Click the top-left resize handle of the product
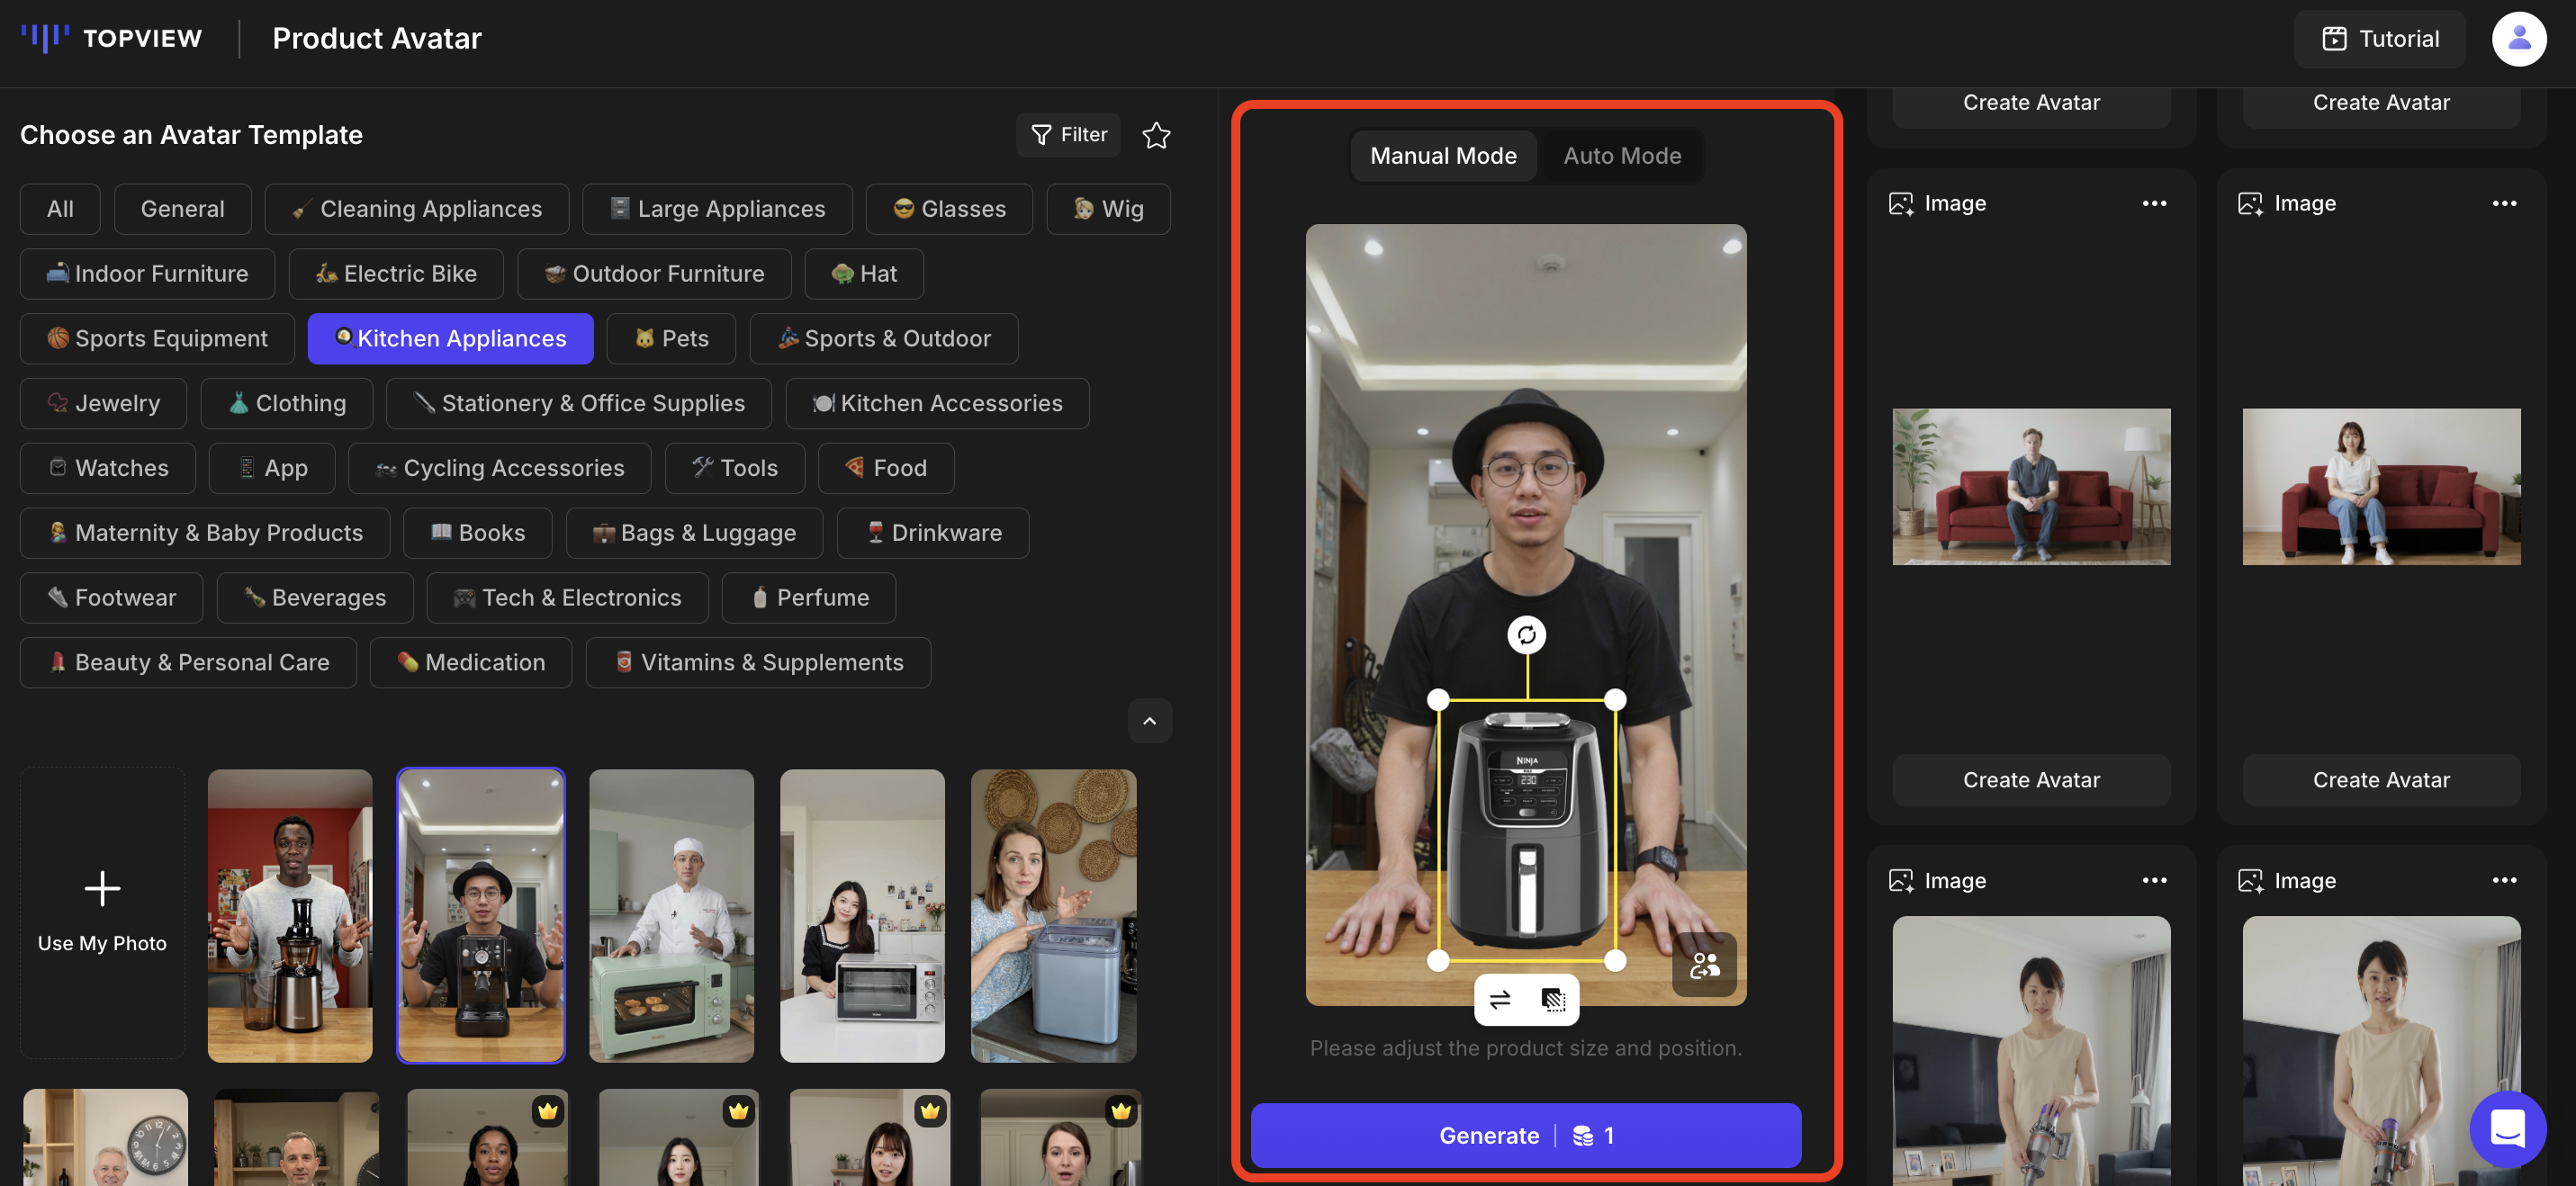Image resolution: width=2576 pixels, height=1186 pixels. pos(1438,700)
